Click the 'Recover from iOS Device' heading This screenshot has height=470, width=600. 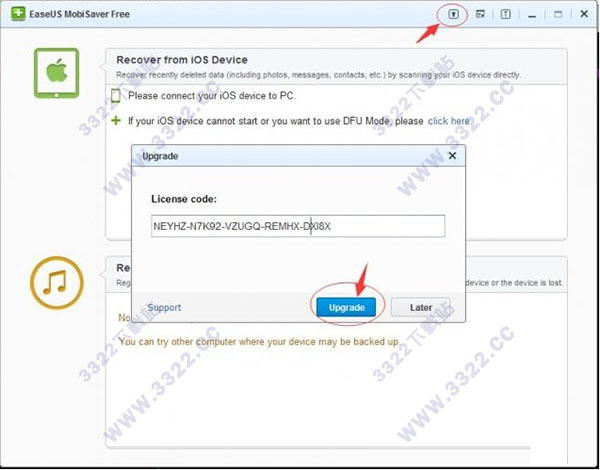(x=182, y=60)
